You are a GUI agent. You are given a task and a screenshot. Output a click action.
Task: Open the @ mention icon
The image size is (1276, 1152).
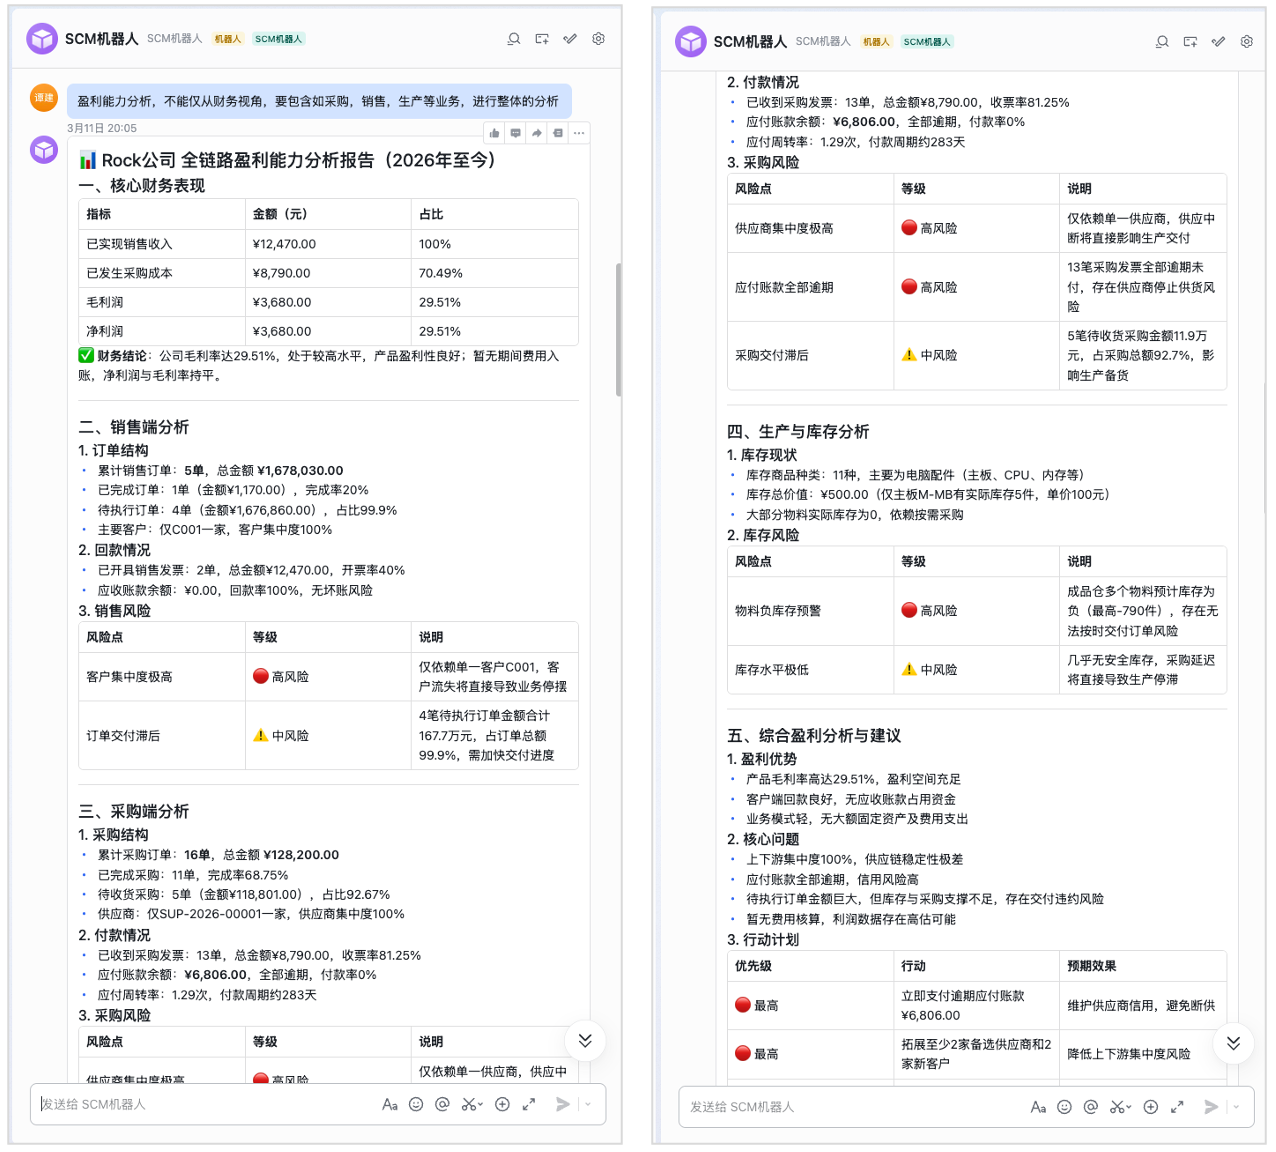[x=443, y=1104]
